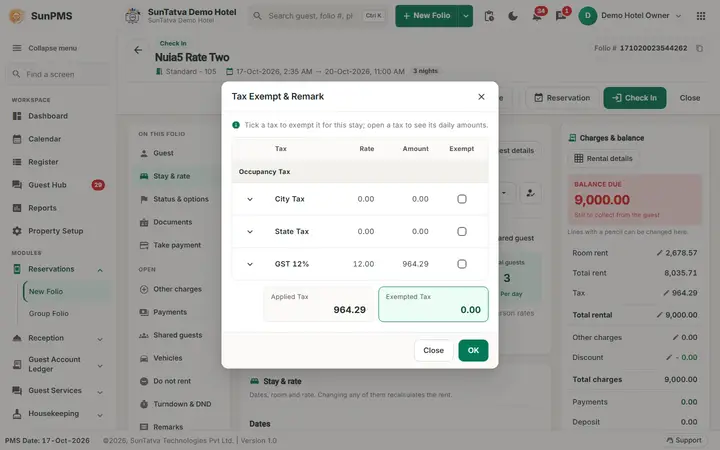Open the New Folio split-button dropdown arrow
Screen dimensions: 720x450
pyautogui.click(x=466, y=16)
